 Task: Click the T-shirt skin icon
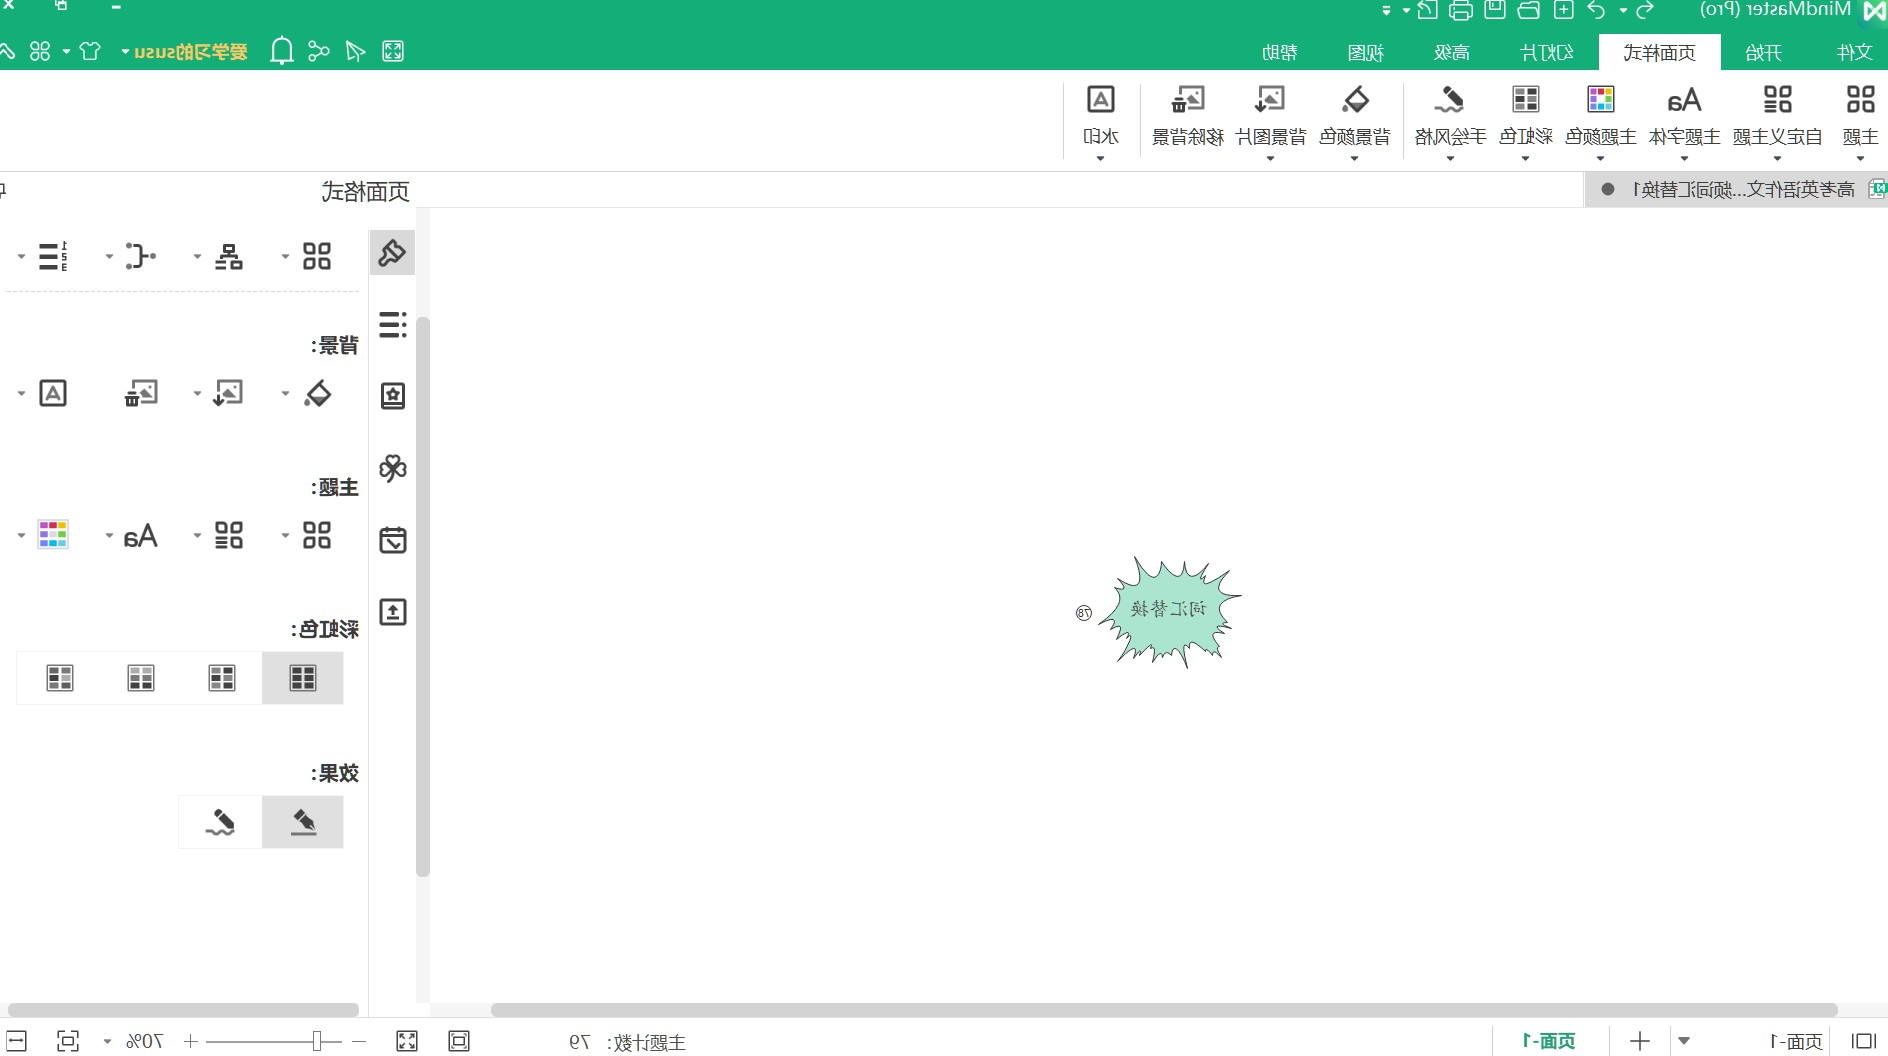[x=90, y=51]
